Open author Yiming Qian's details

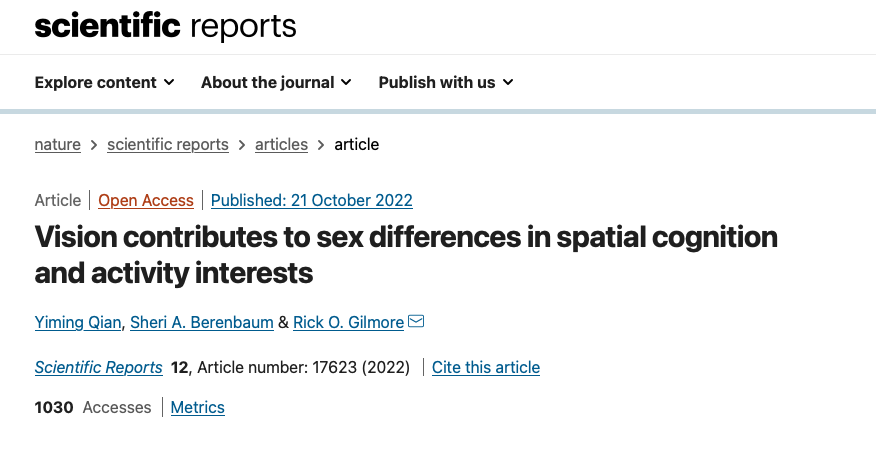[x=77, y=322]
